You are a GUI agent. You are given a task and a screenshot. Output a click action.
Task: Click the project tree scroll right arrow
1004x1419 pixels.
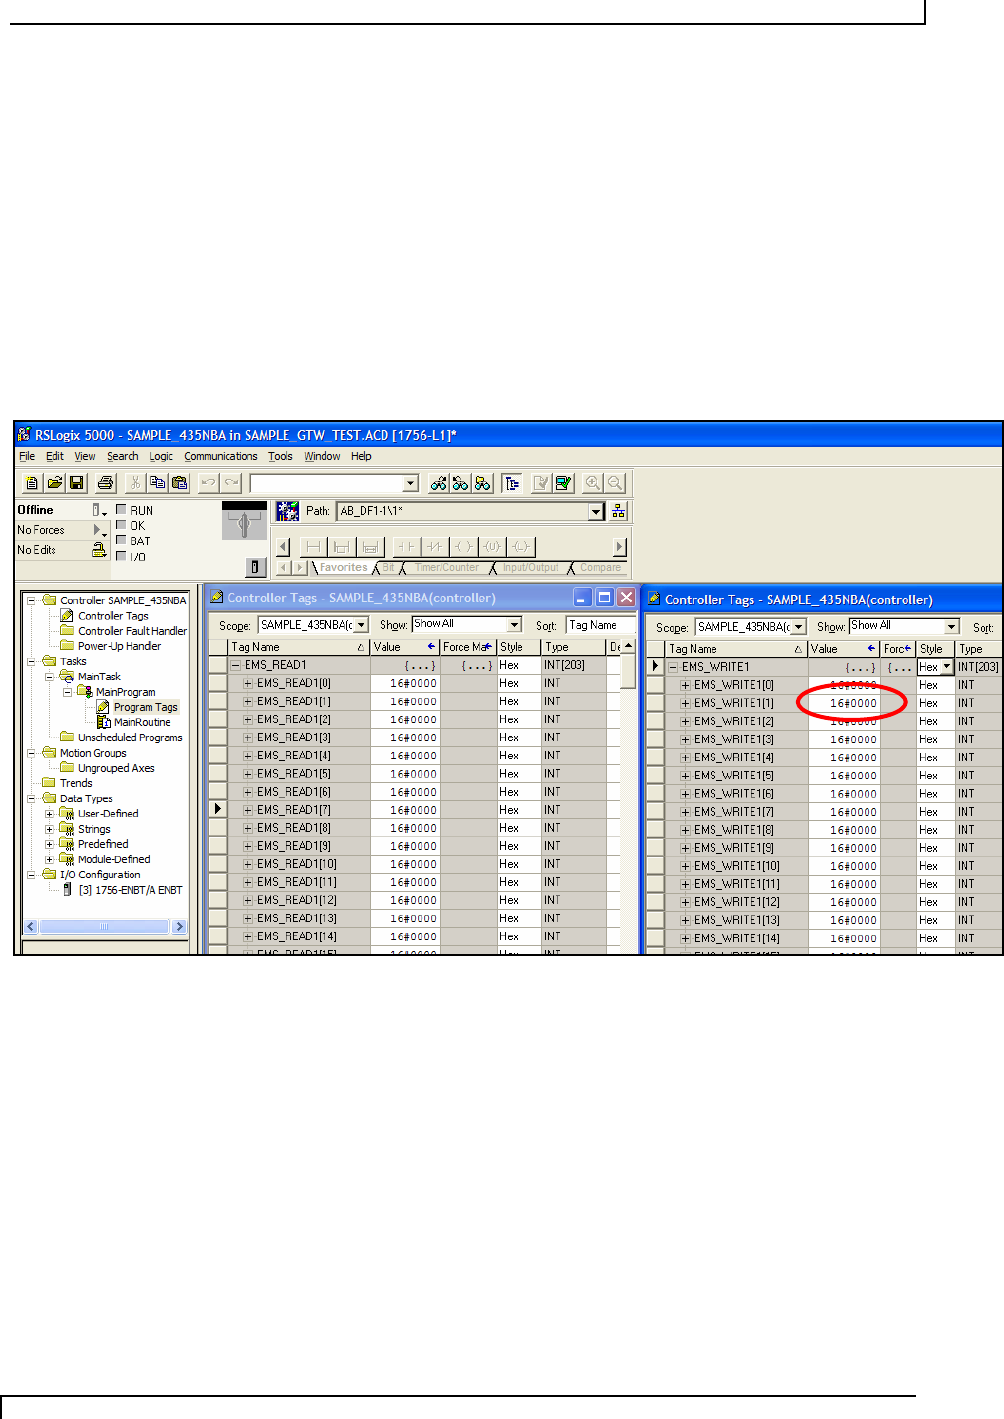pyautogui.click(x=180, y=927)
